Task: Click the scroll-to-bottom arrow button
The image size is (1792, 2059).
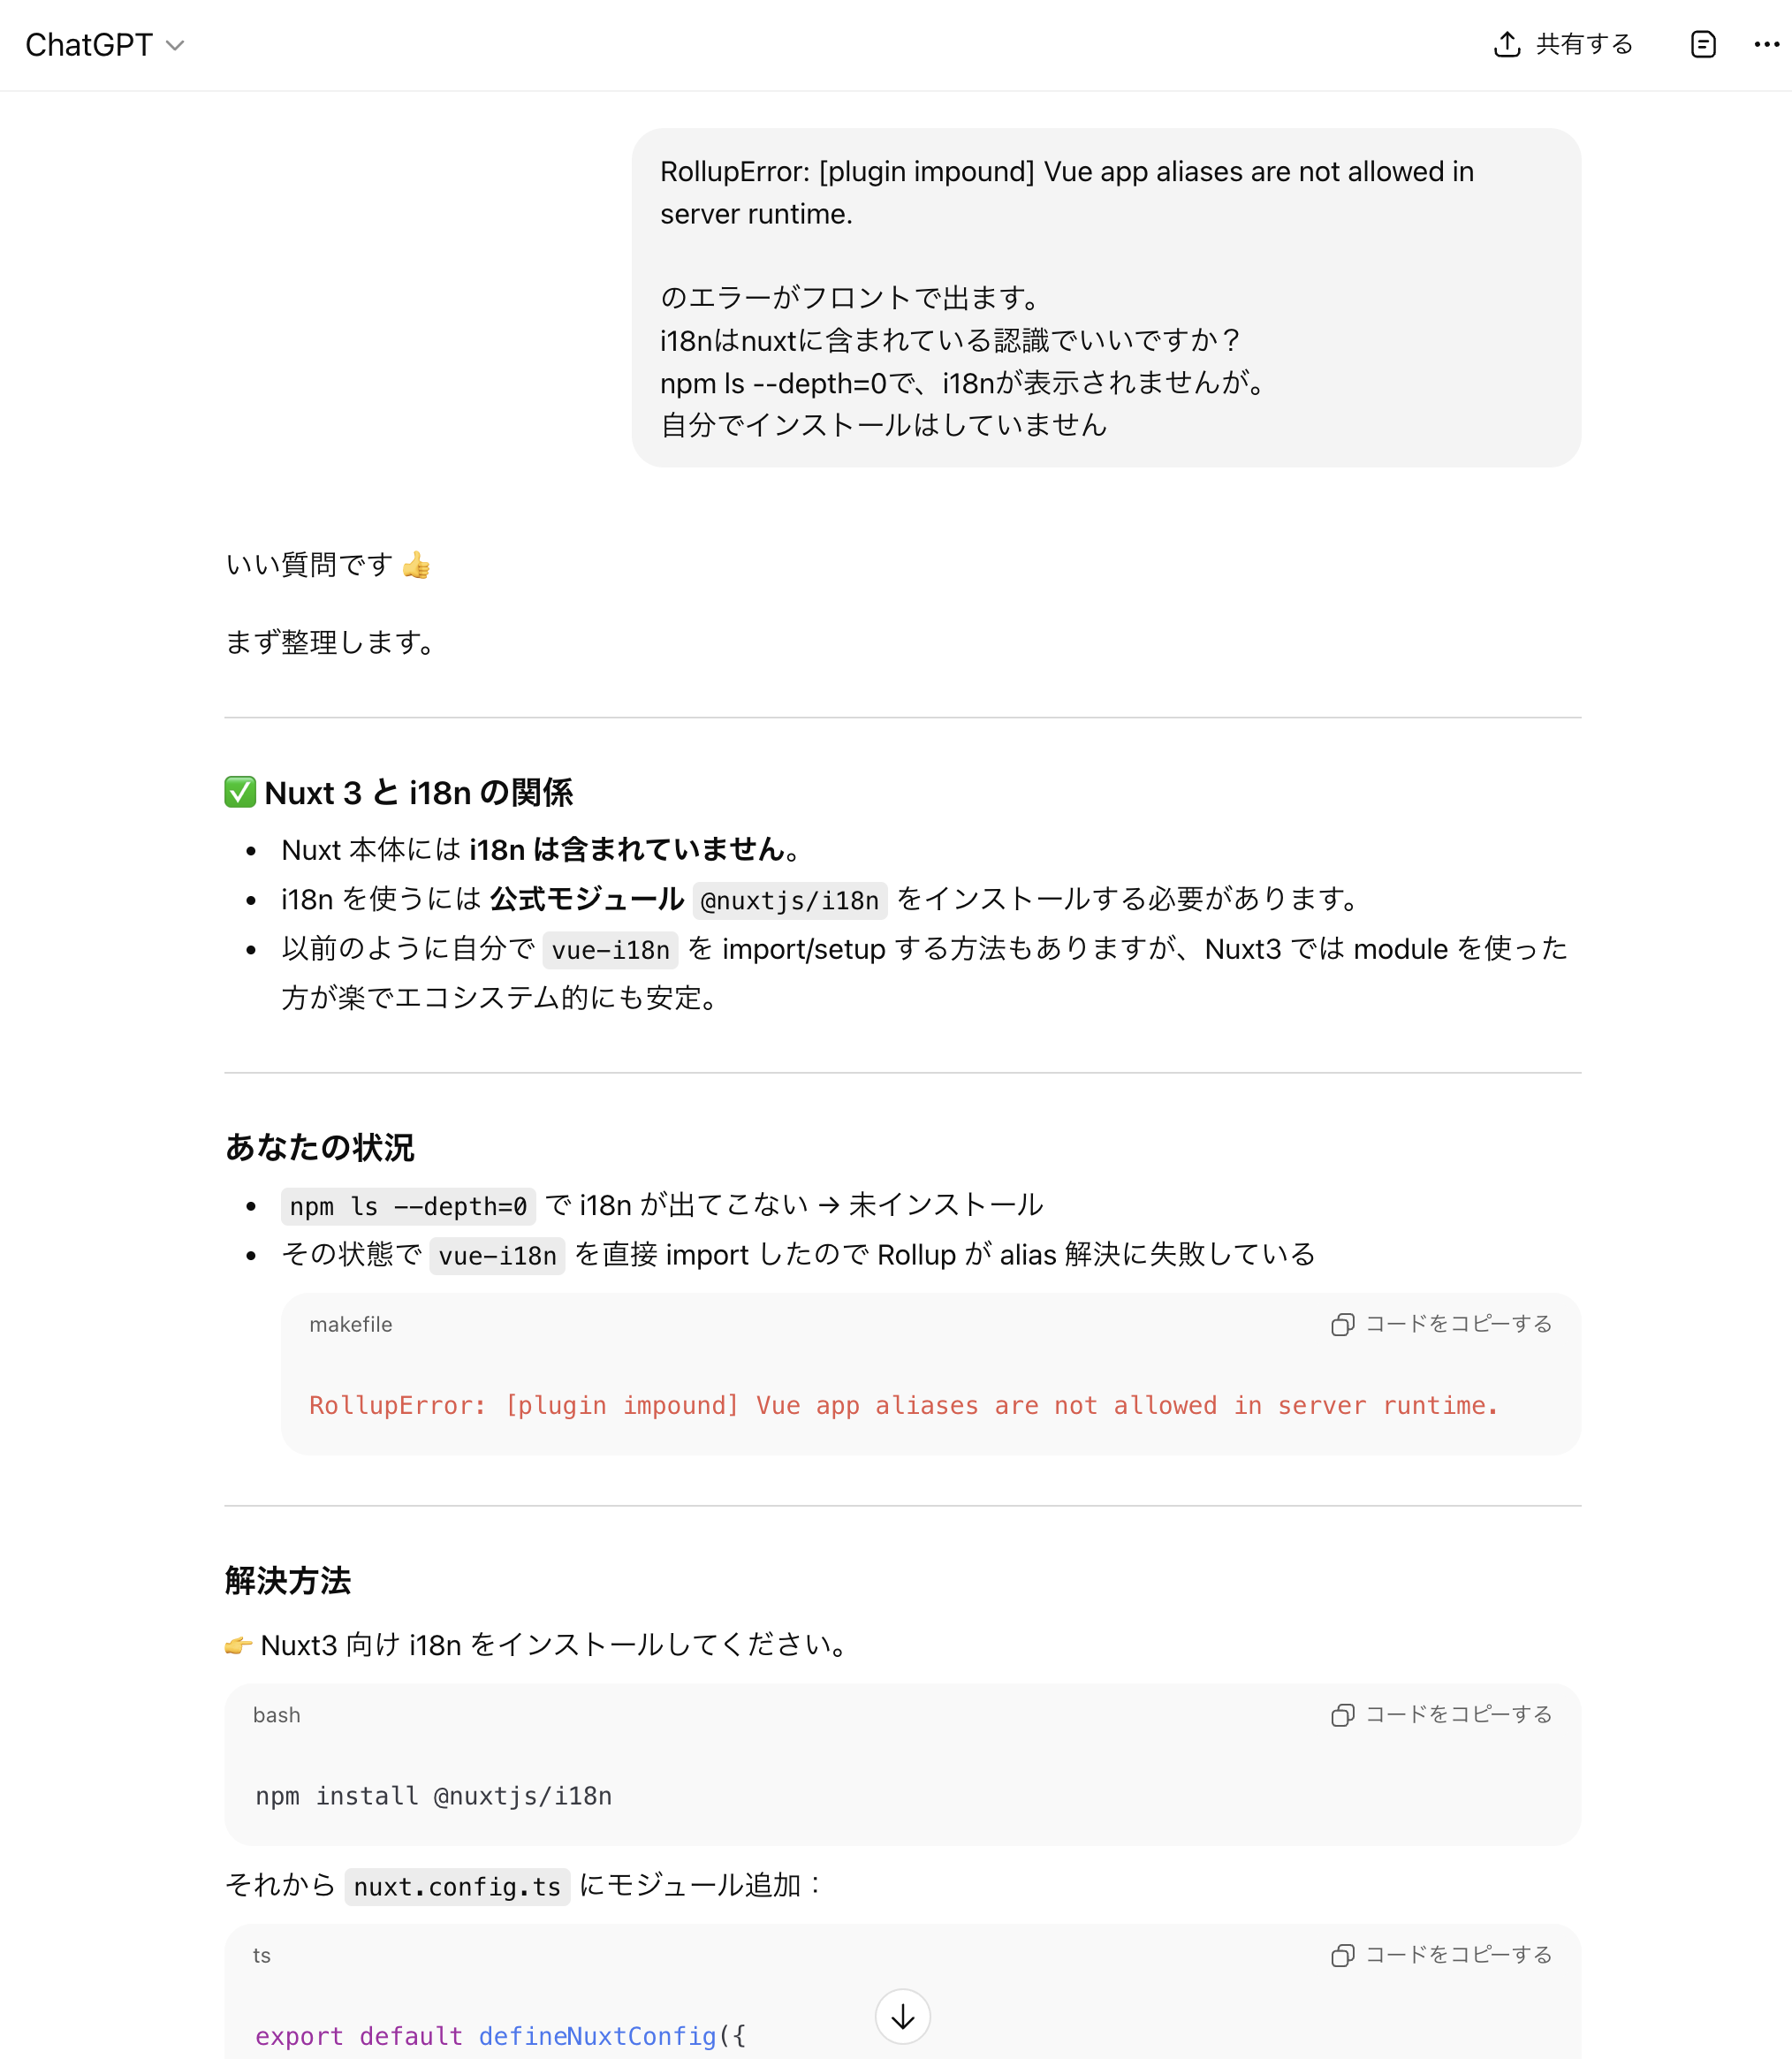Action: (902, 2017)
